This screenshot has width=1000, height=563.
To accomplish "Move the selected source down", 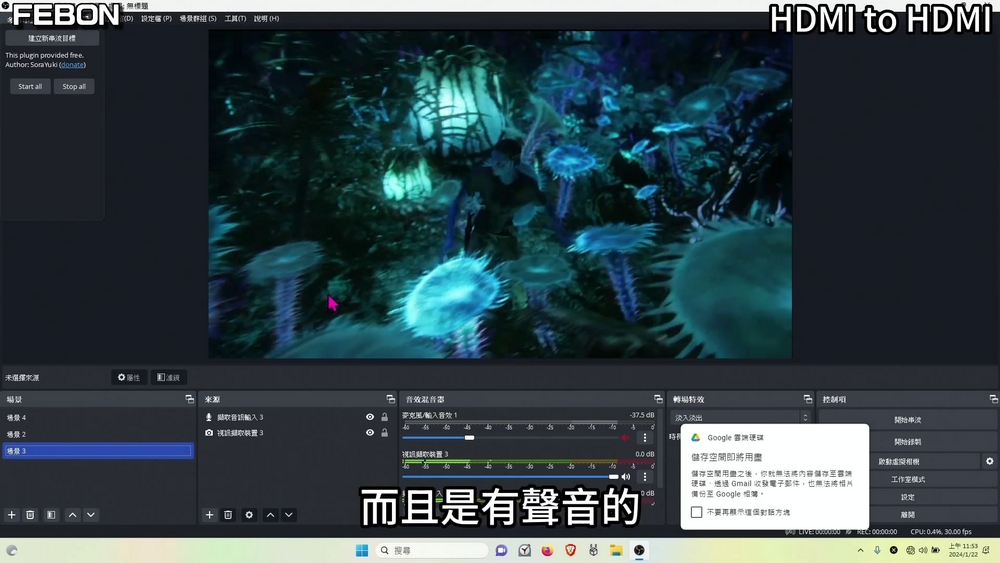I will tap(289, 515).
